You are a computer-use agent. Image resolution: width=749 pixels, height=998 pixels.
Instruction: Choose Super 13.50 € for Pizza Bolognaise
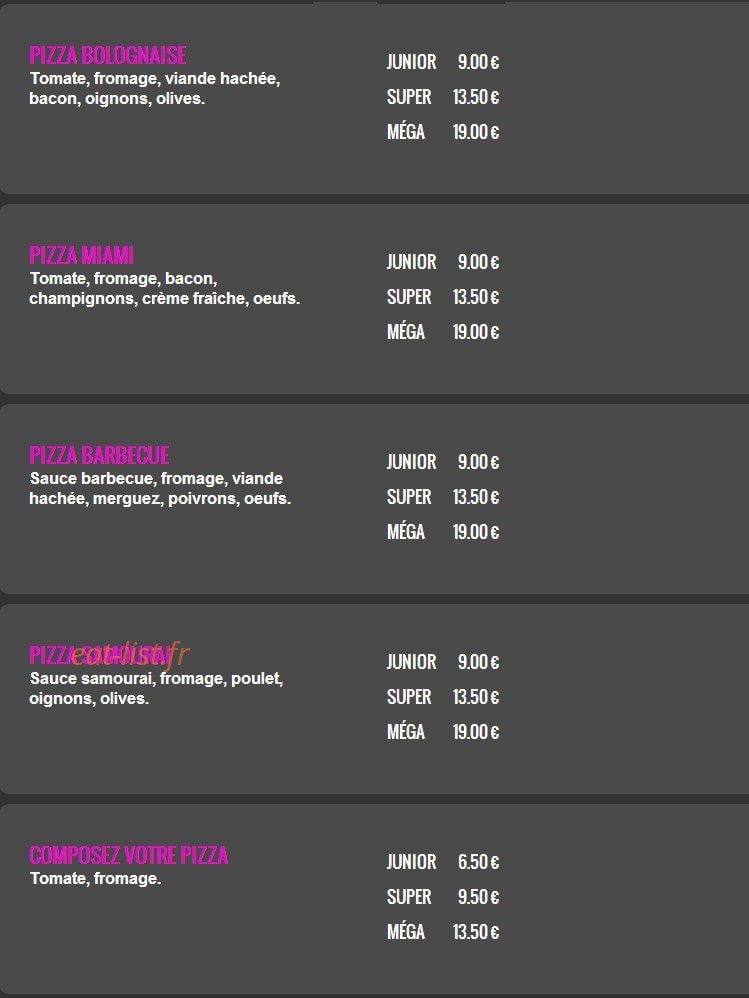point(443,97)
